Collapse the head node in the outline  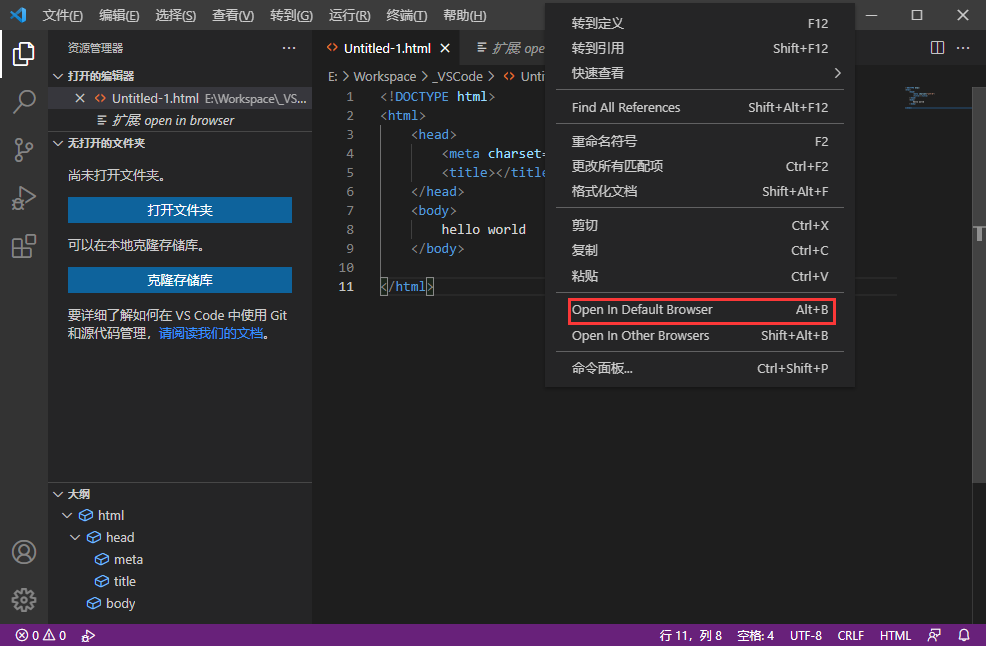74,537
